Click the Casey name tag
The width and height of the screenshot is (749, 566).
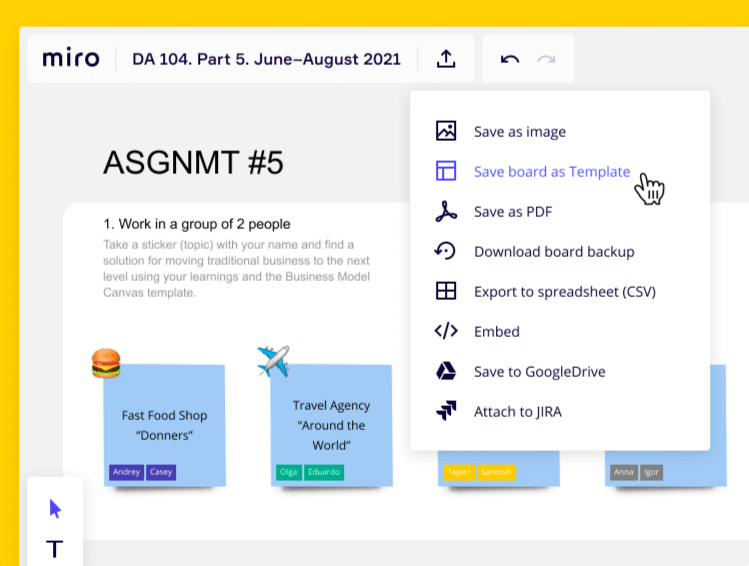point(160,472)
